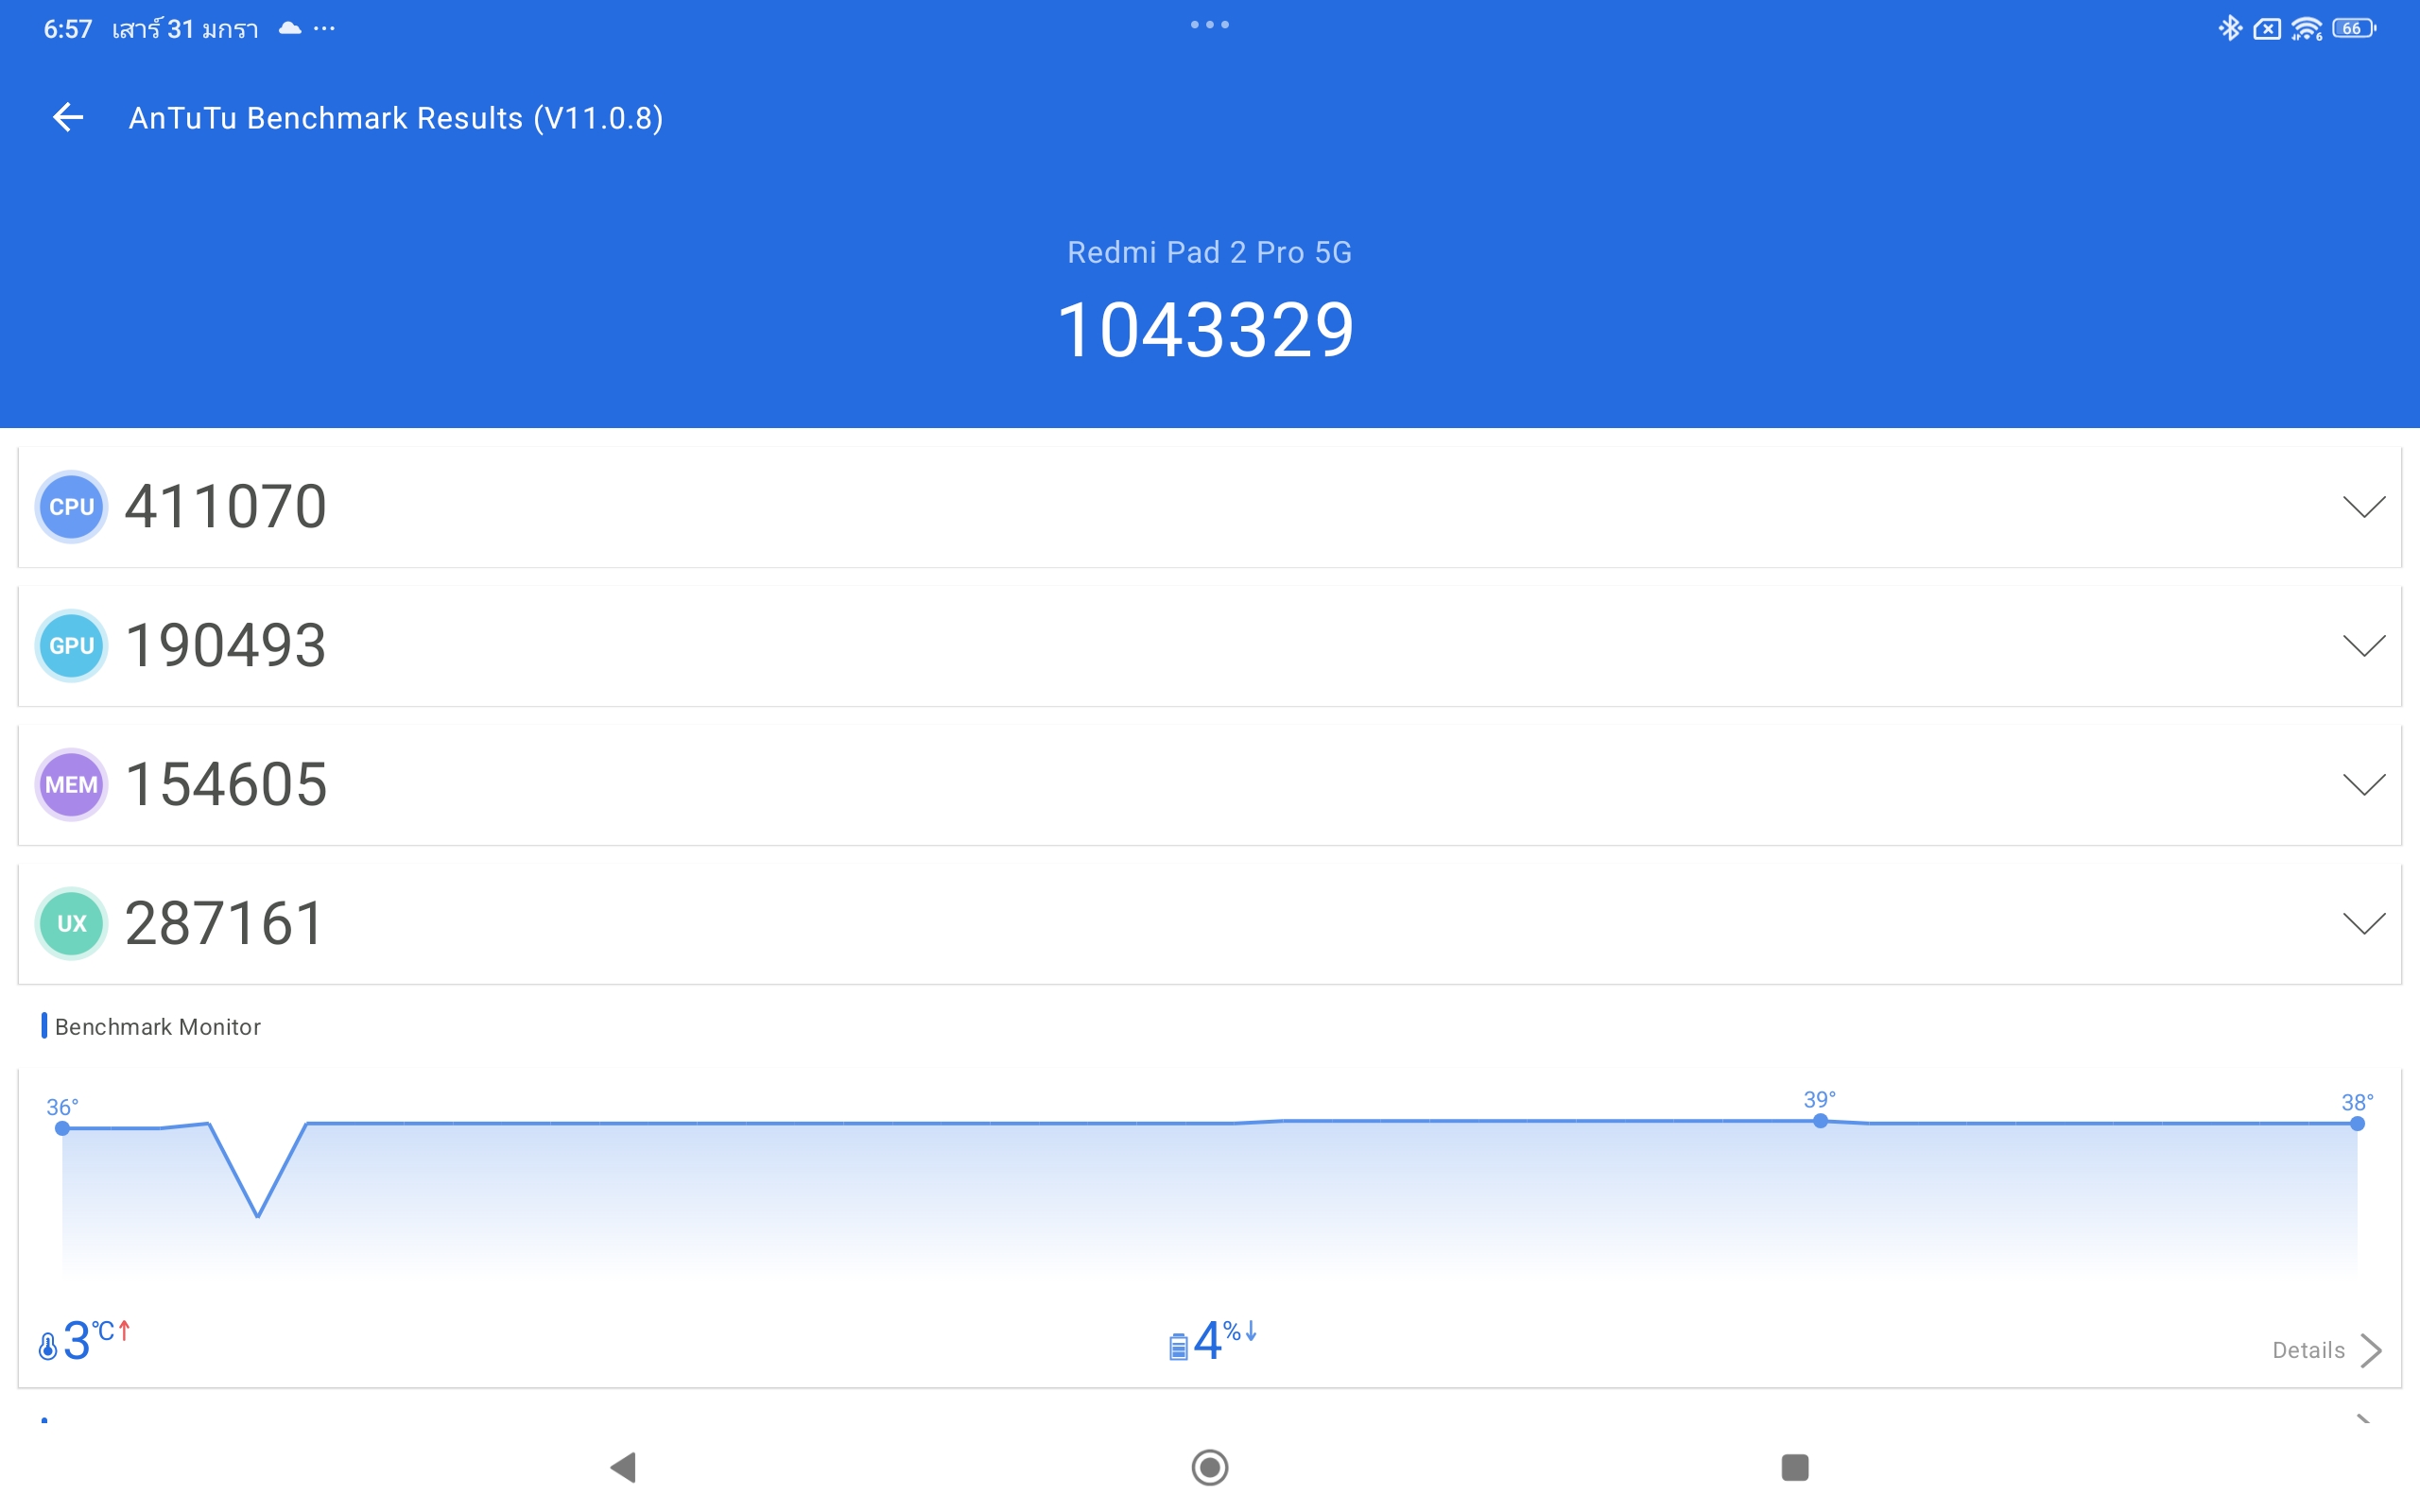This screenshot has height=1512, width=2420.
Task: Expand the GPU 190493 score row
Action: tap(2363, 646)
